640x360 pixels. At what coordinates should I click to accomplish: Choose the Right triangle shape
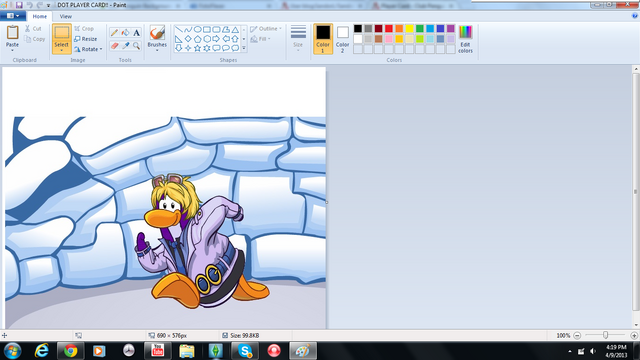point(179,39)
